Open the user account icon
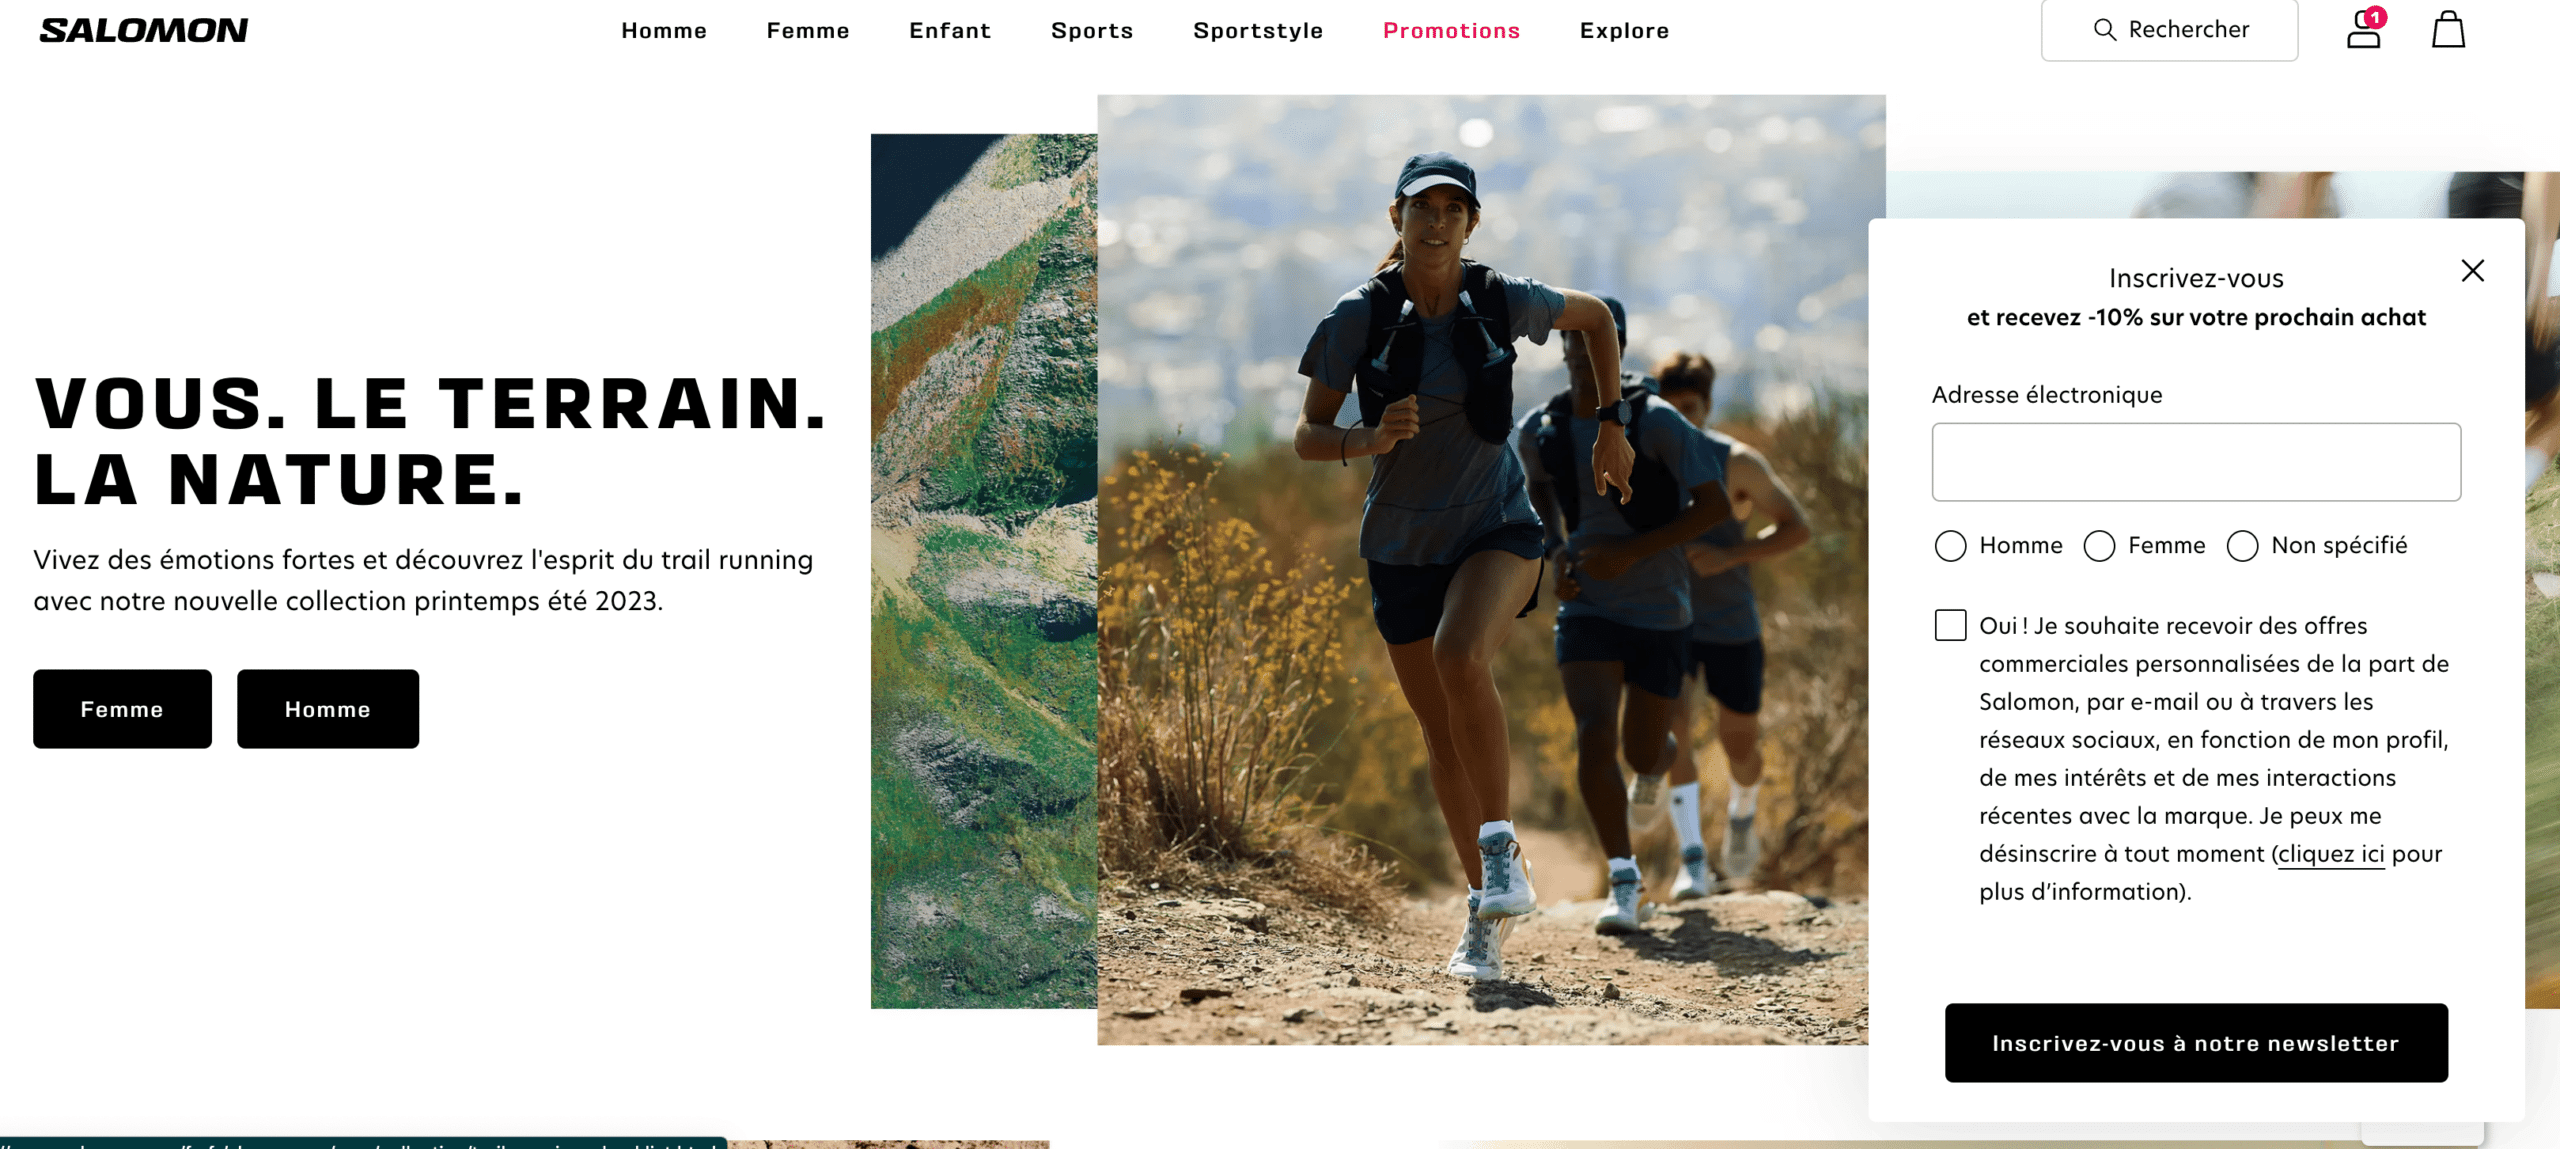The height and width of the screenshot is (1149, 2560). [x=2364, y=29]
